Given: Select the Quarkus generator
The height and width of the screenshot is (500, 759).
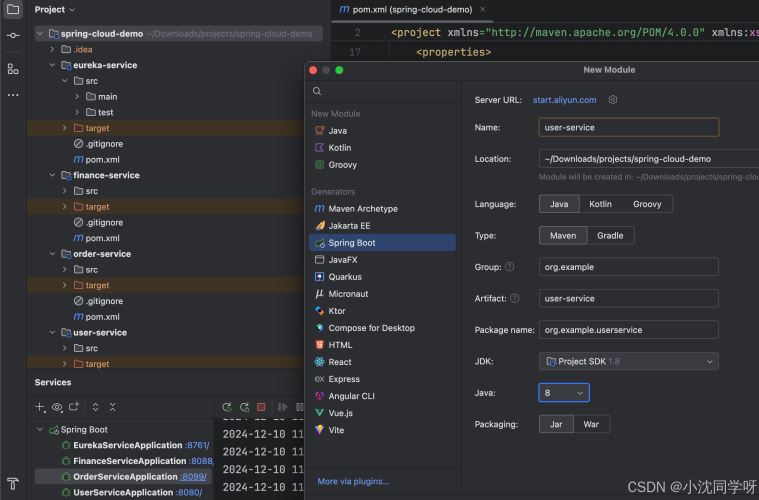Looking at the screenshot, I should 382,277.
